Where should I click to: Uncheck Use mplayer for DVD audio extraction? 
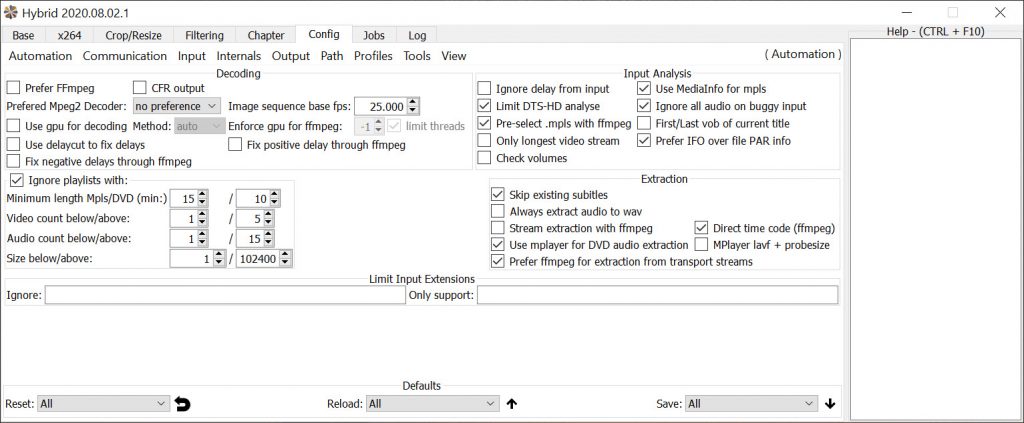coord(498,245)
